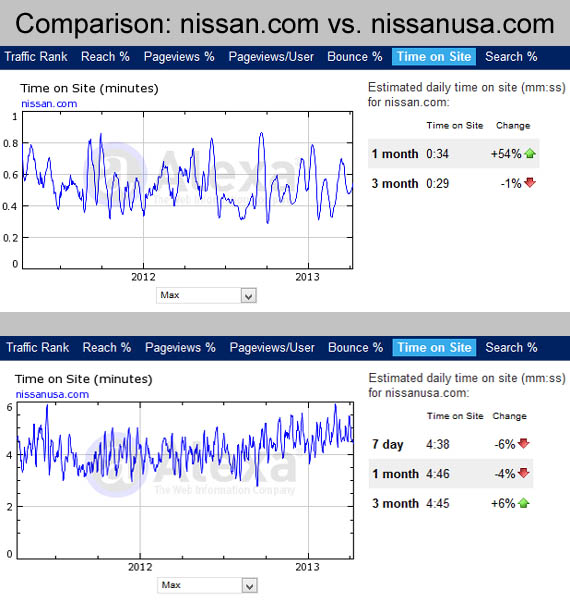The image size is (570, 600).
Task: Select the 1 month 4:46 row for nissanusa.com
Action: (451, 474)
